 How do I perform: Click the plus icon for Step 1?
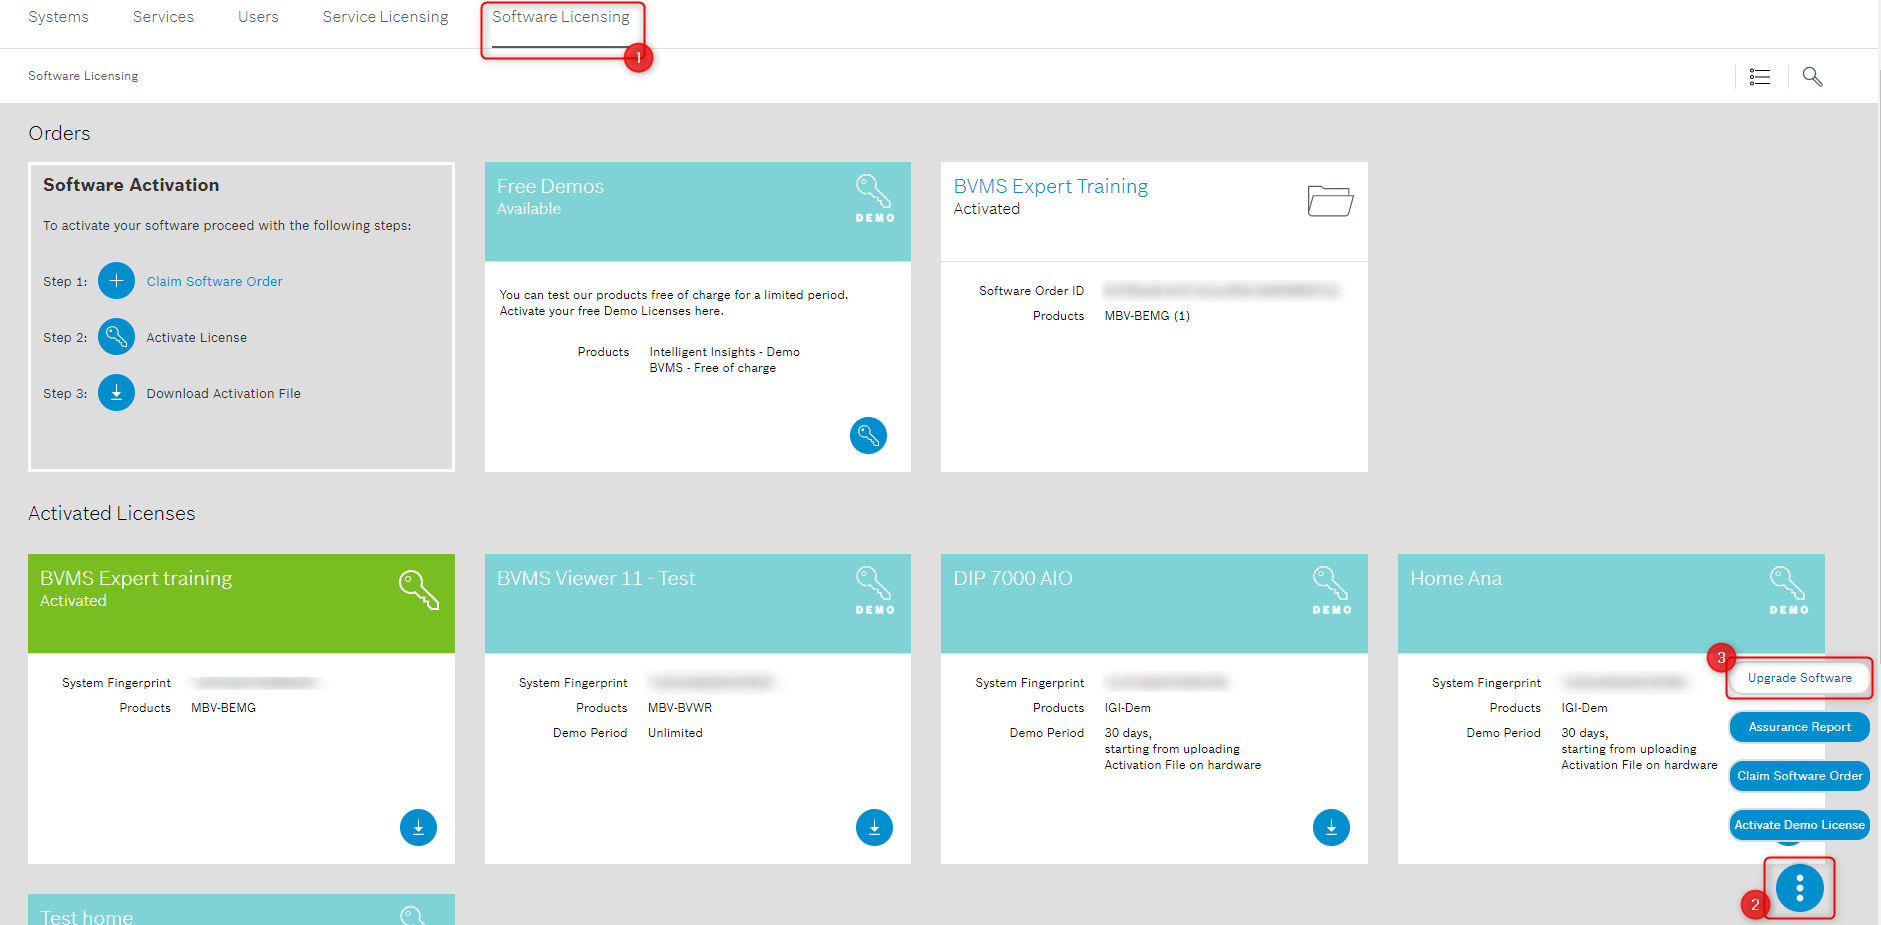point(116,281)
